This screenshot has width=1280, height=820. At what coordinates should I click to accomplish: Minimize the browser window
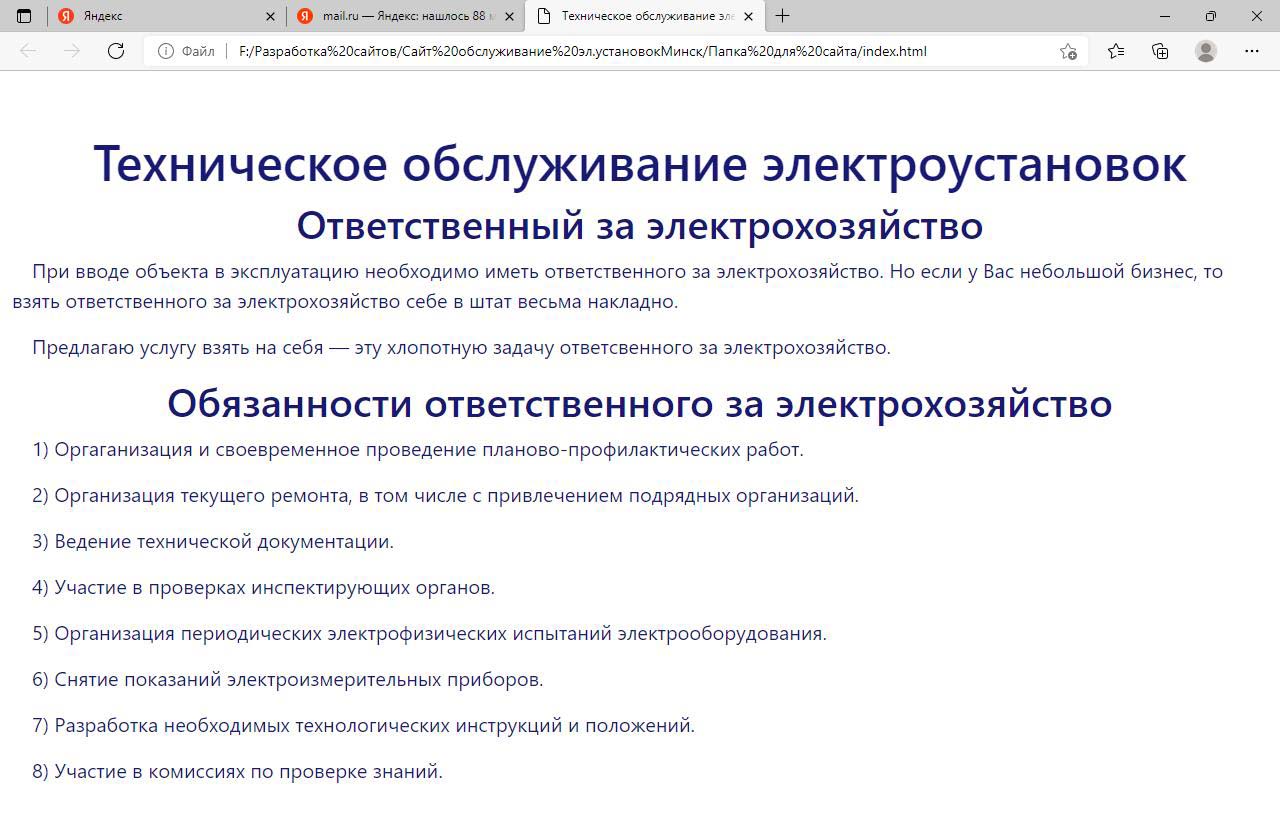[1165, 16]
